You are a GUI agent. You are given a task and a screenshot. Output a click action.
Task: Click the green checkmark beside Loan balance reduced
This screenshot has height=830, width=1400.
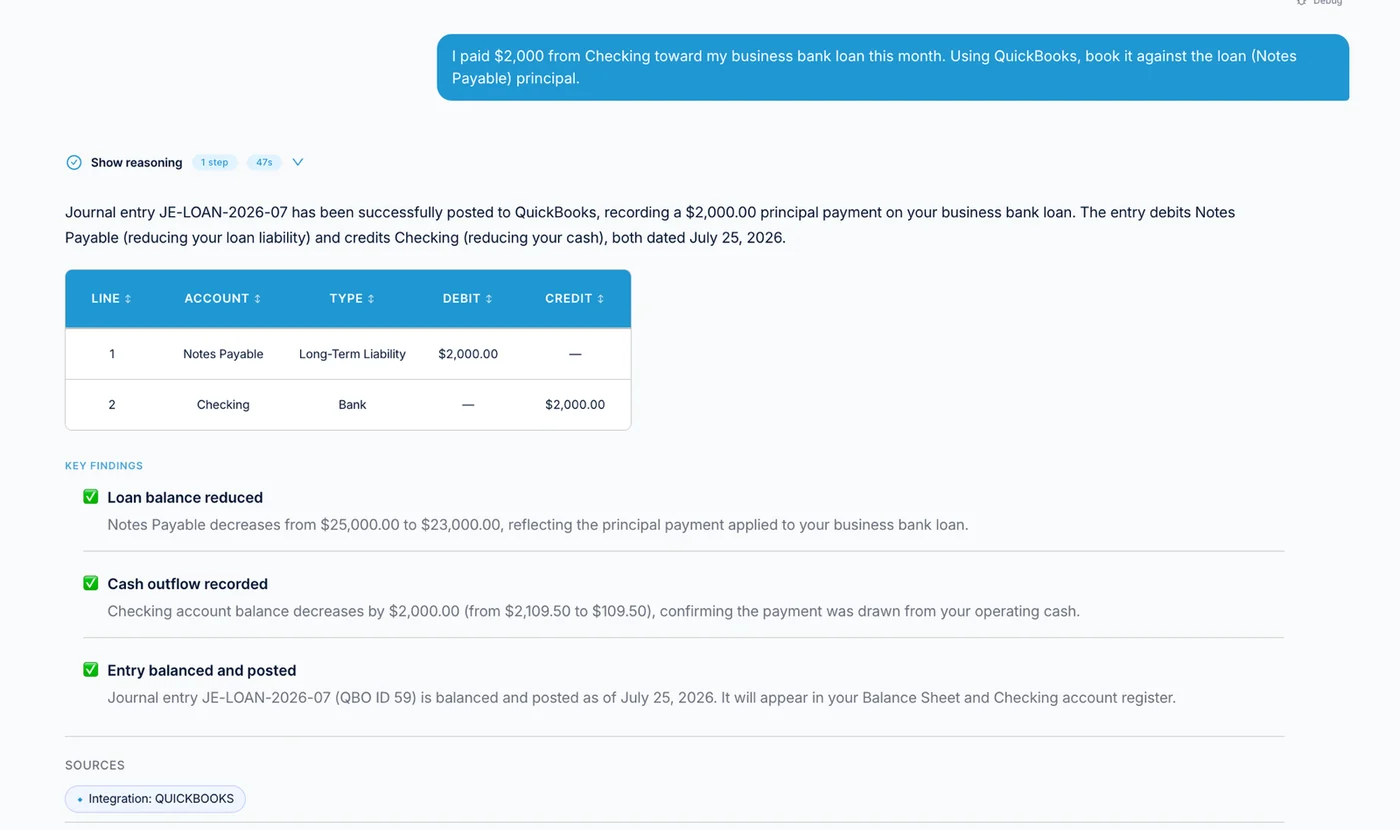(91, 497)
